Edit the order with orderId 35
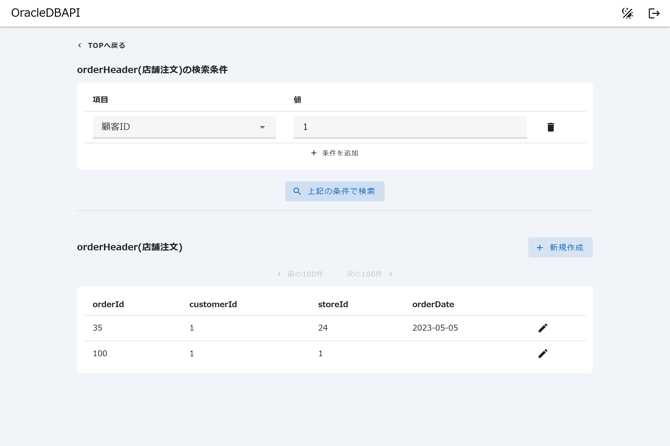This screenshot has width=670, height=446. [x=543, y=328]
